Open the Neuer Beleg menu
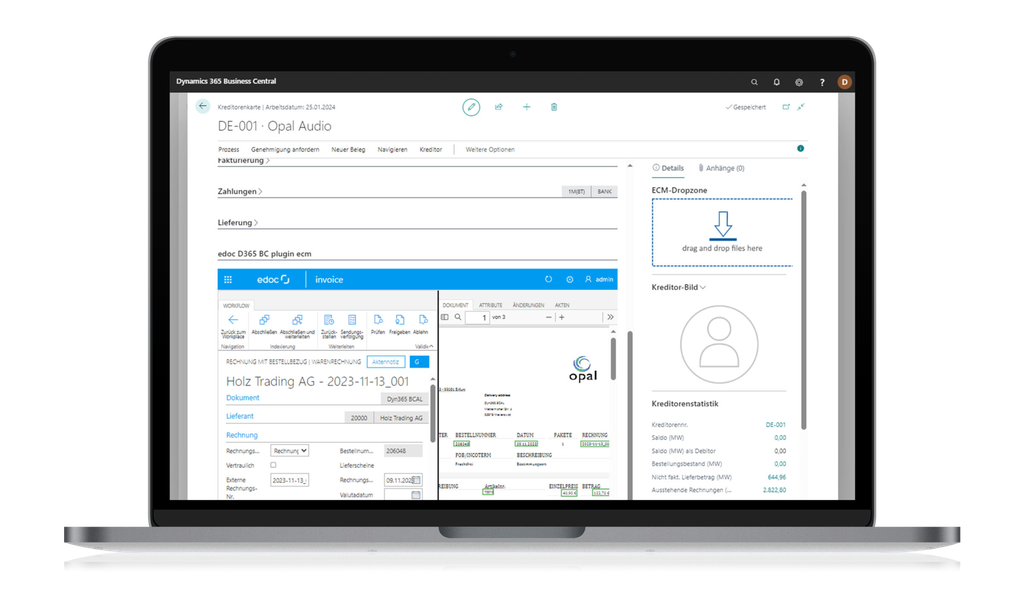The width and height of the screenshot is (1024, 589). pyautogui.click(x=348, y=150)
